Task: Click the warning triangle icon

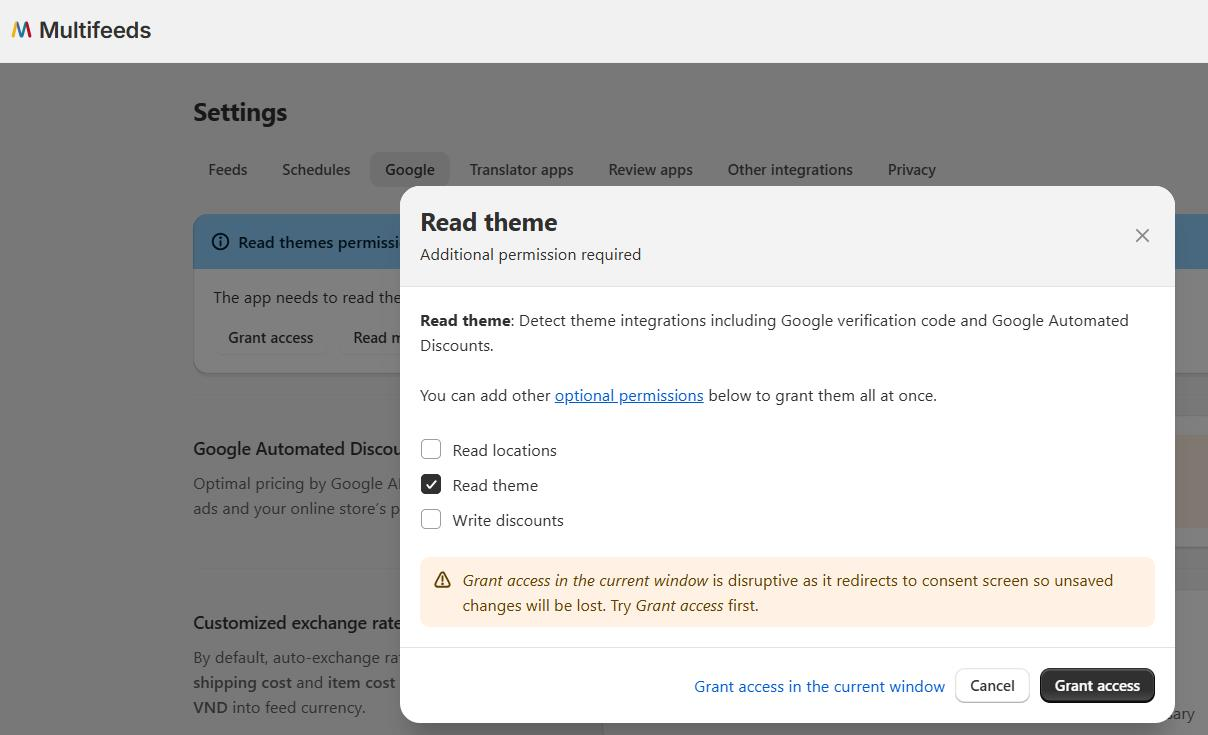Action: [x=442, y=580]
